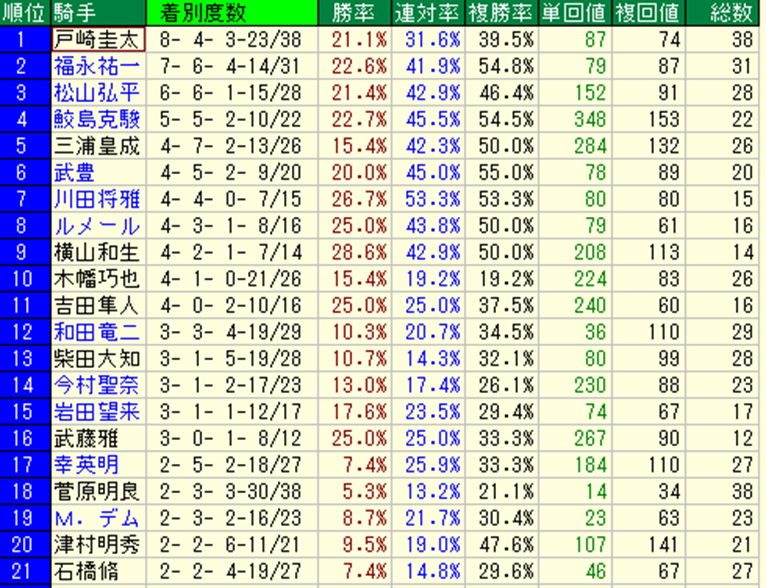Viewport: 766px width, 588px height.
Task: Open jockey link 武豊
Action: (x=74, y=172)
